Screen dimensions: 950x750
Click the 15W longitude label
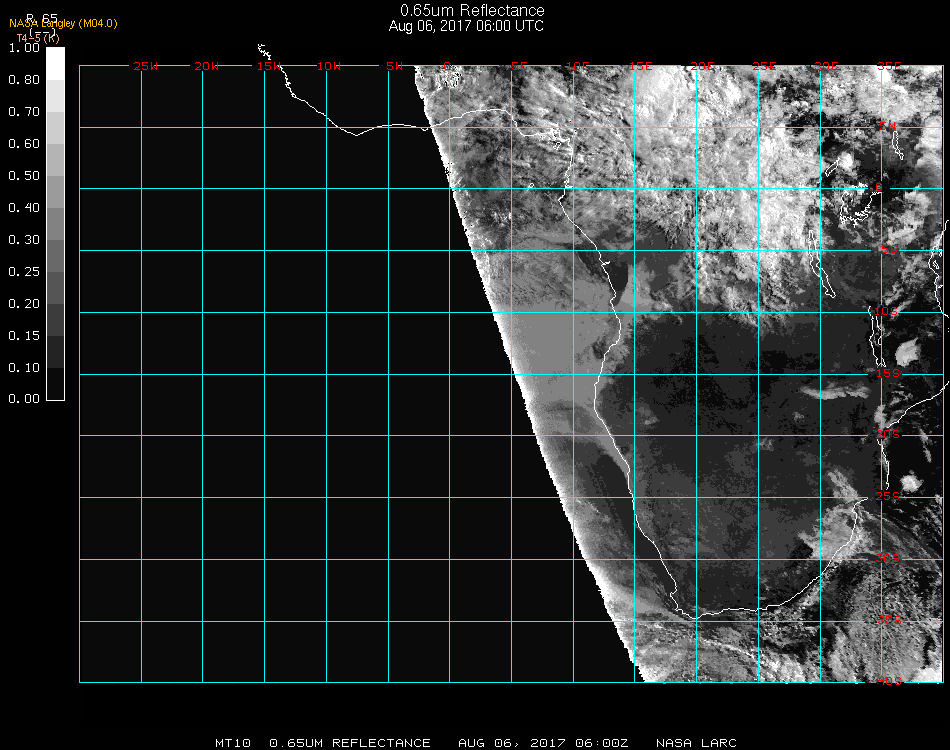(x=268, y=66)
